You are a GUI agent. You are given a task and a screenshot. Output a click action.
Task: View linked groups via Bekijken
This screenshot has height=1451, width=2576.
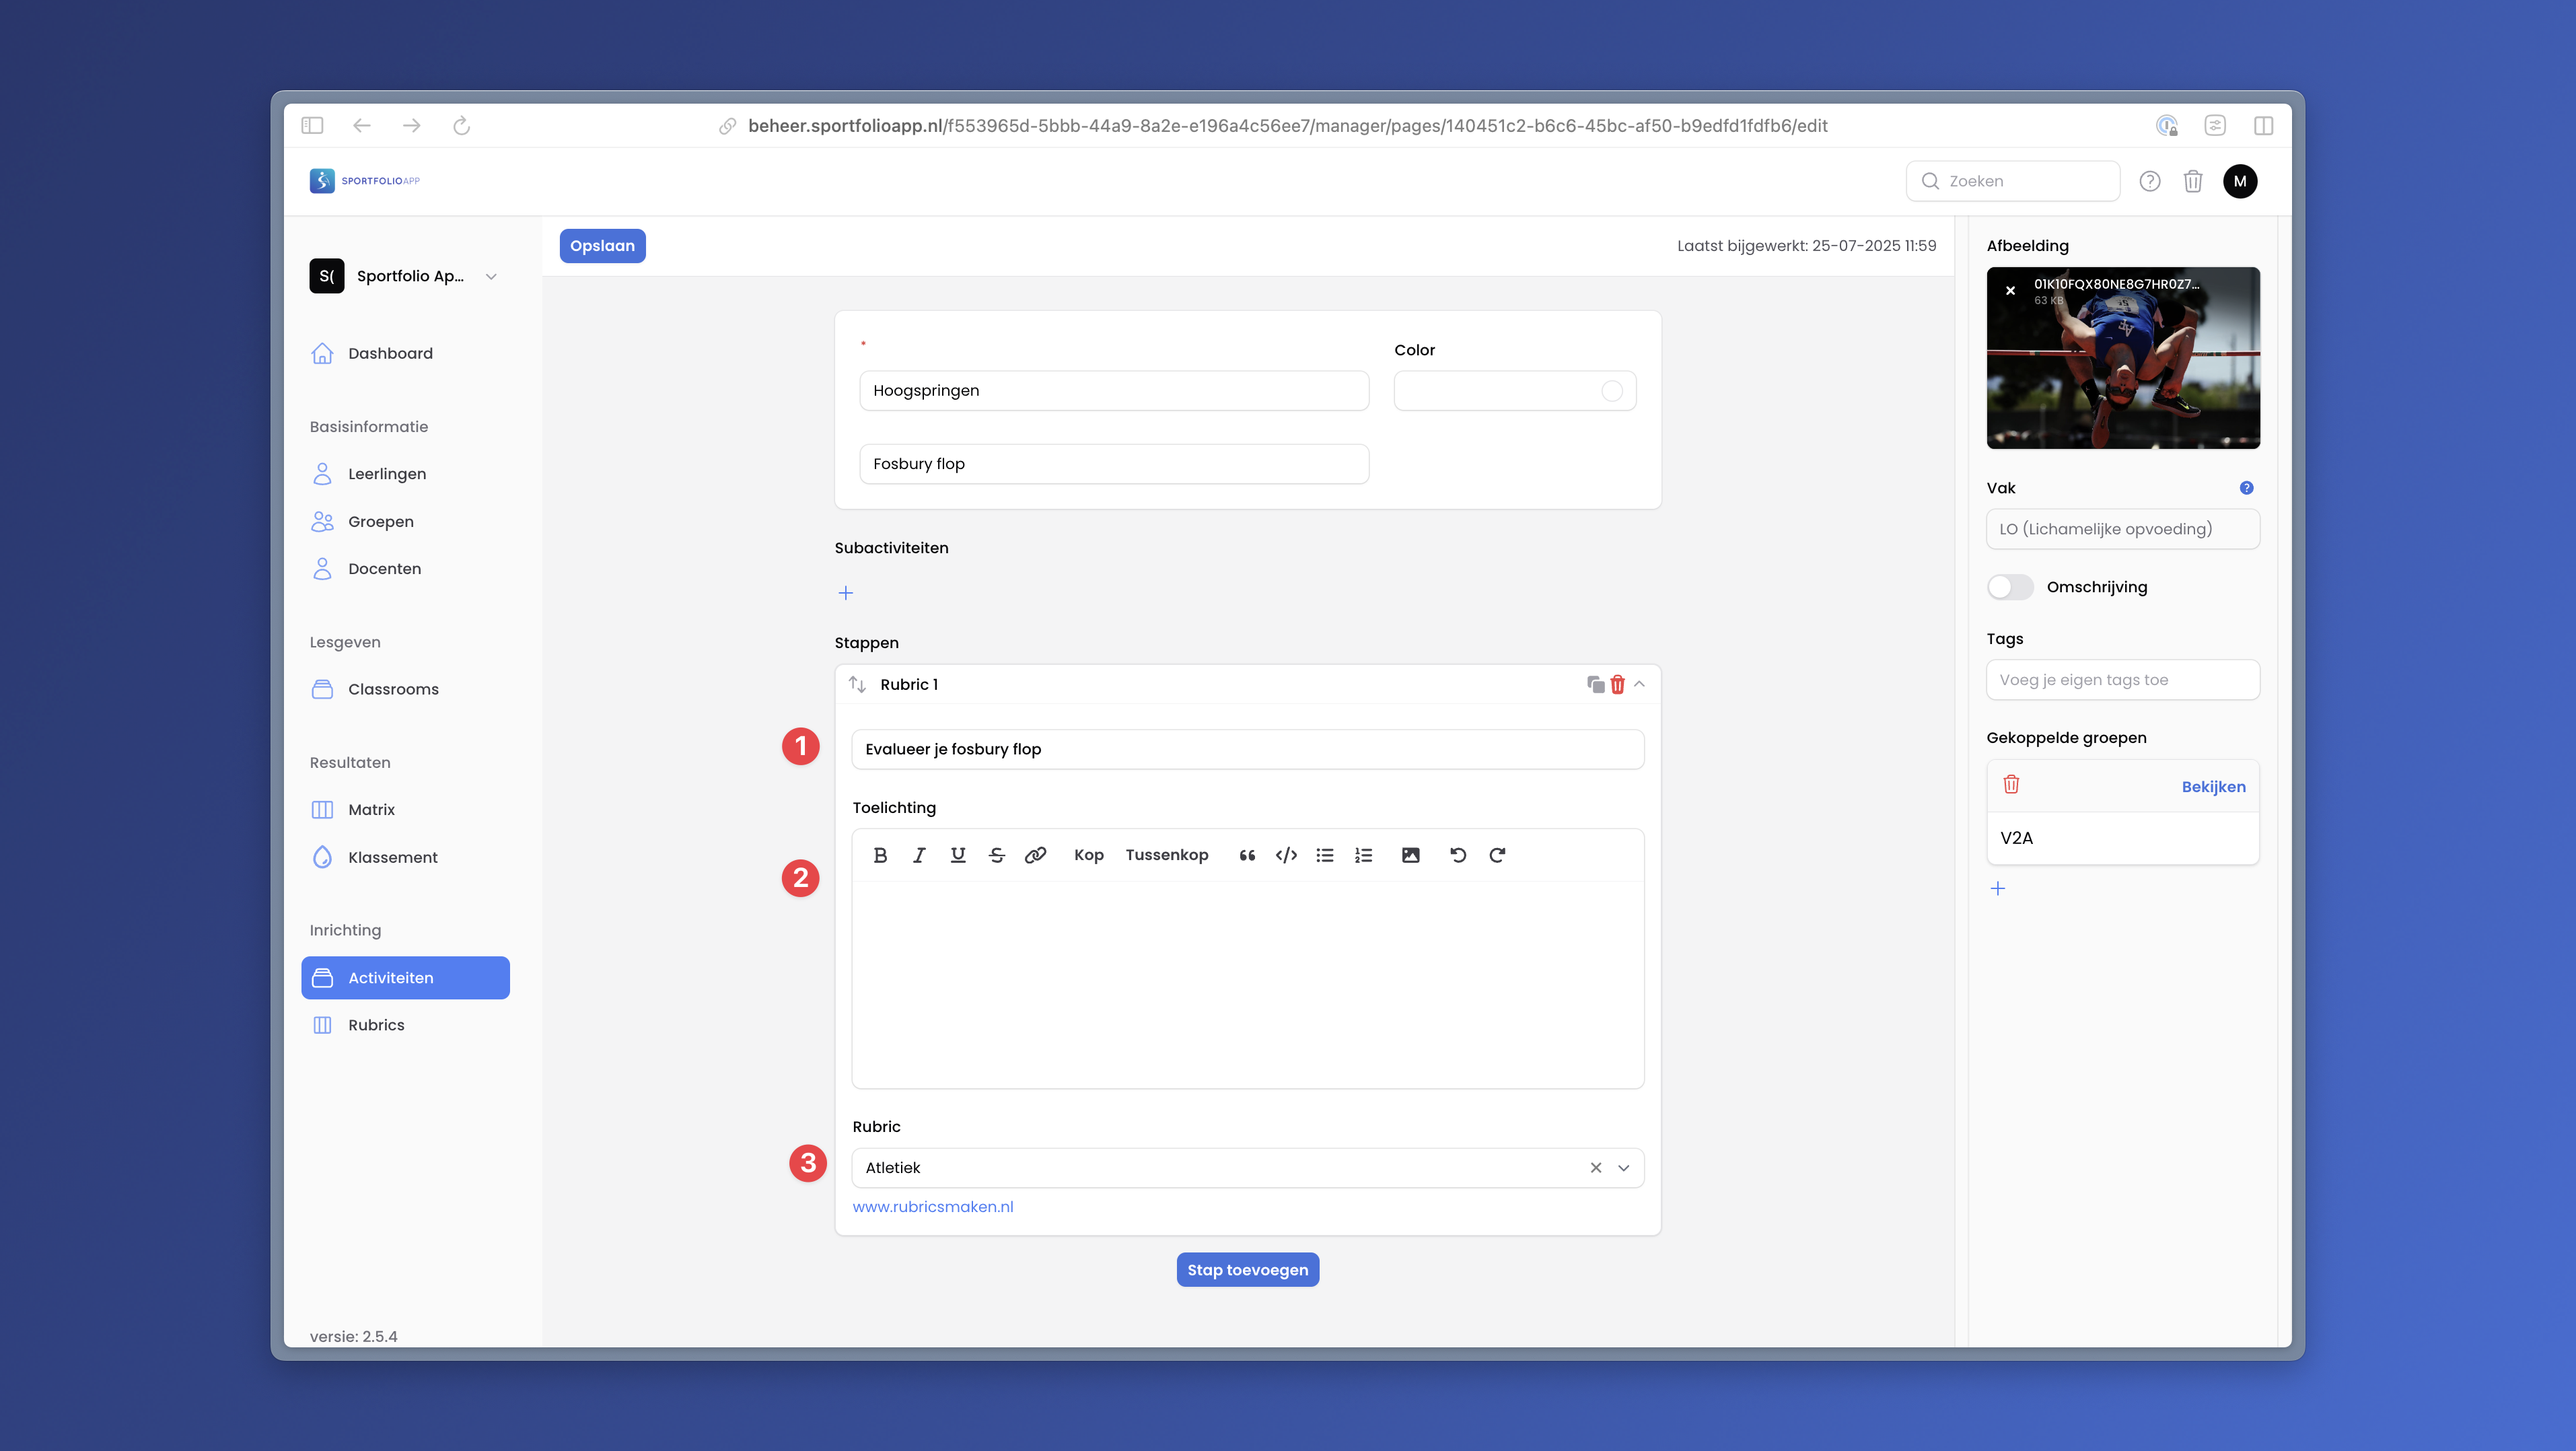[2213, 787]
